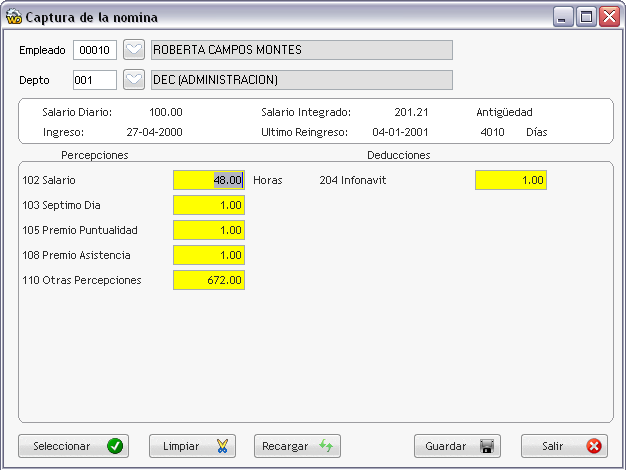Click the scissors icon on Limpiar
Image resolution: width=626 pixels, height=470 pixels.
tap(222, 446)
